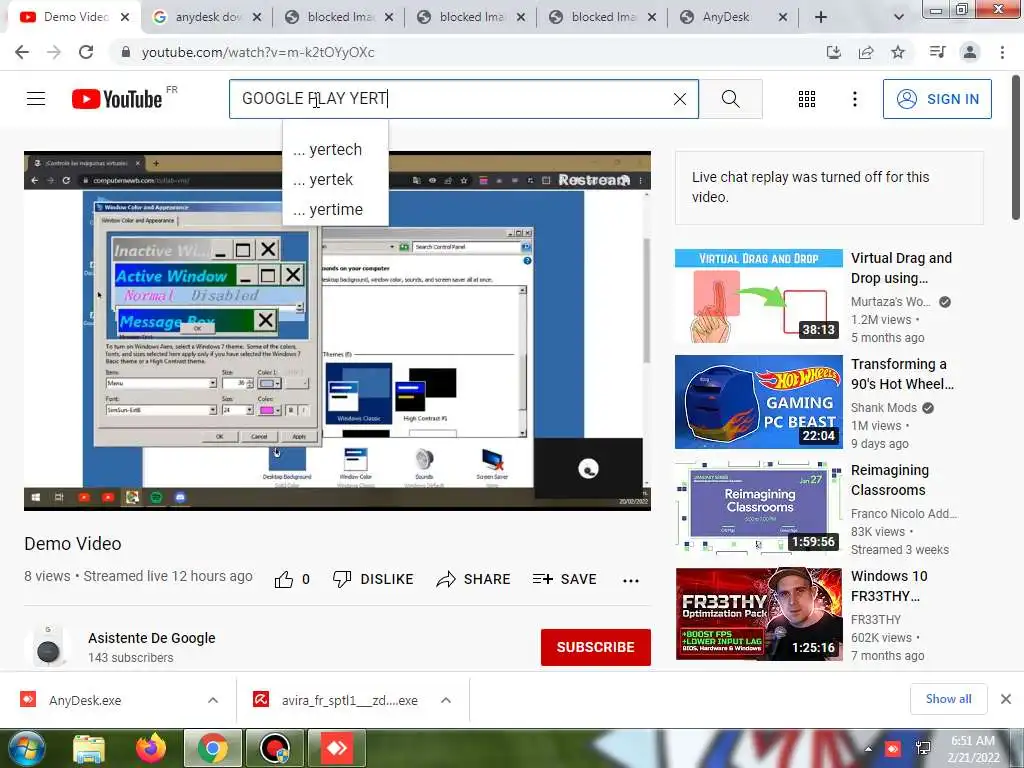Open the third blocked Image tab
1024x768 pixels.
point(603,17)
